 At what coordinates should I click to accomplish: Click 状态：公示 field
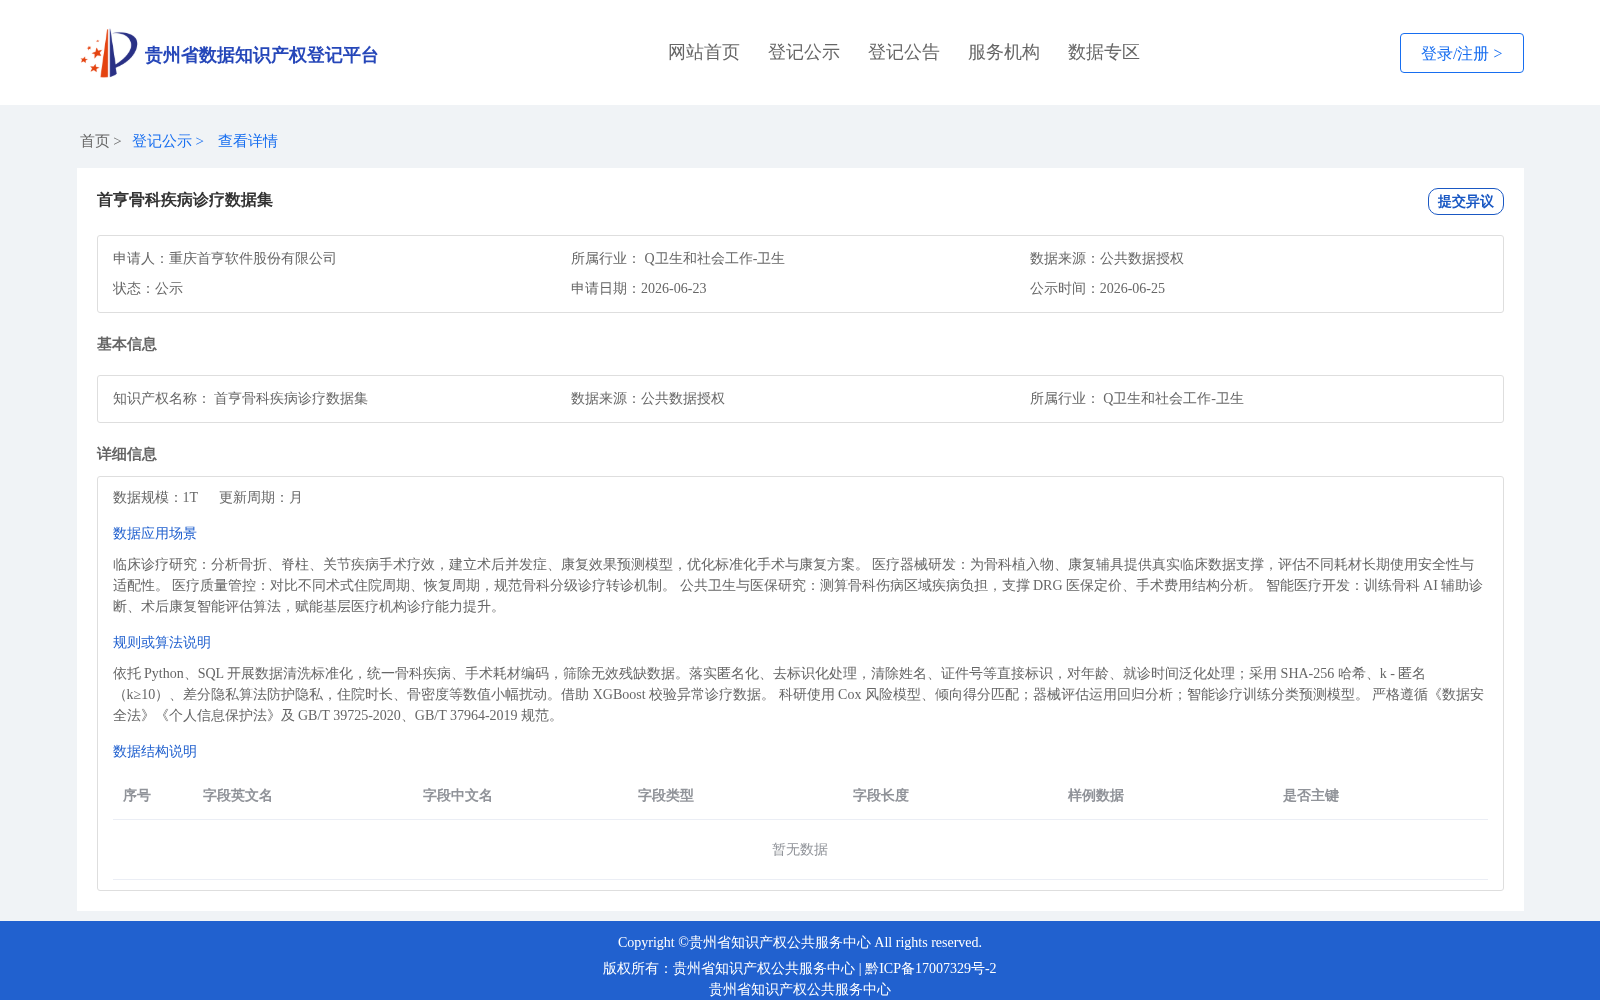148,288
